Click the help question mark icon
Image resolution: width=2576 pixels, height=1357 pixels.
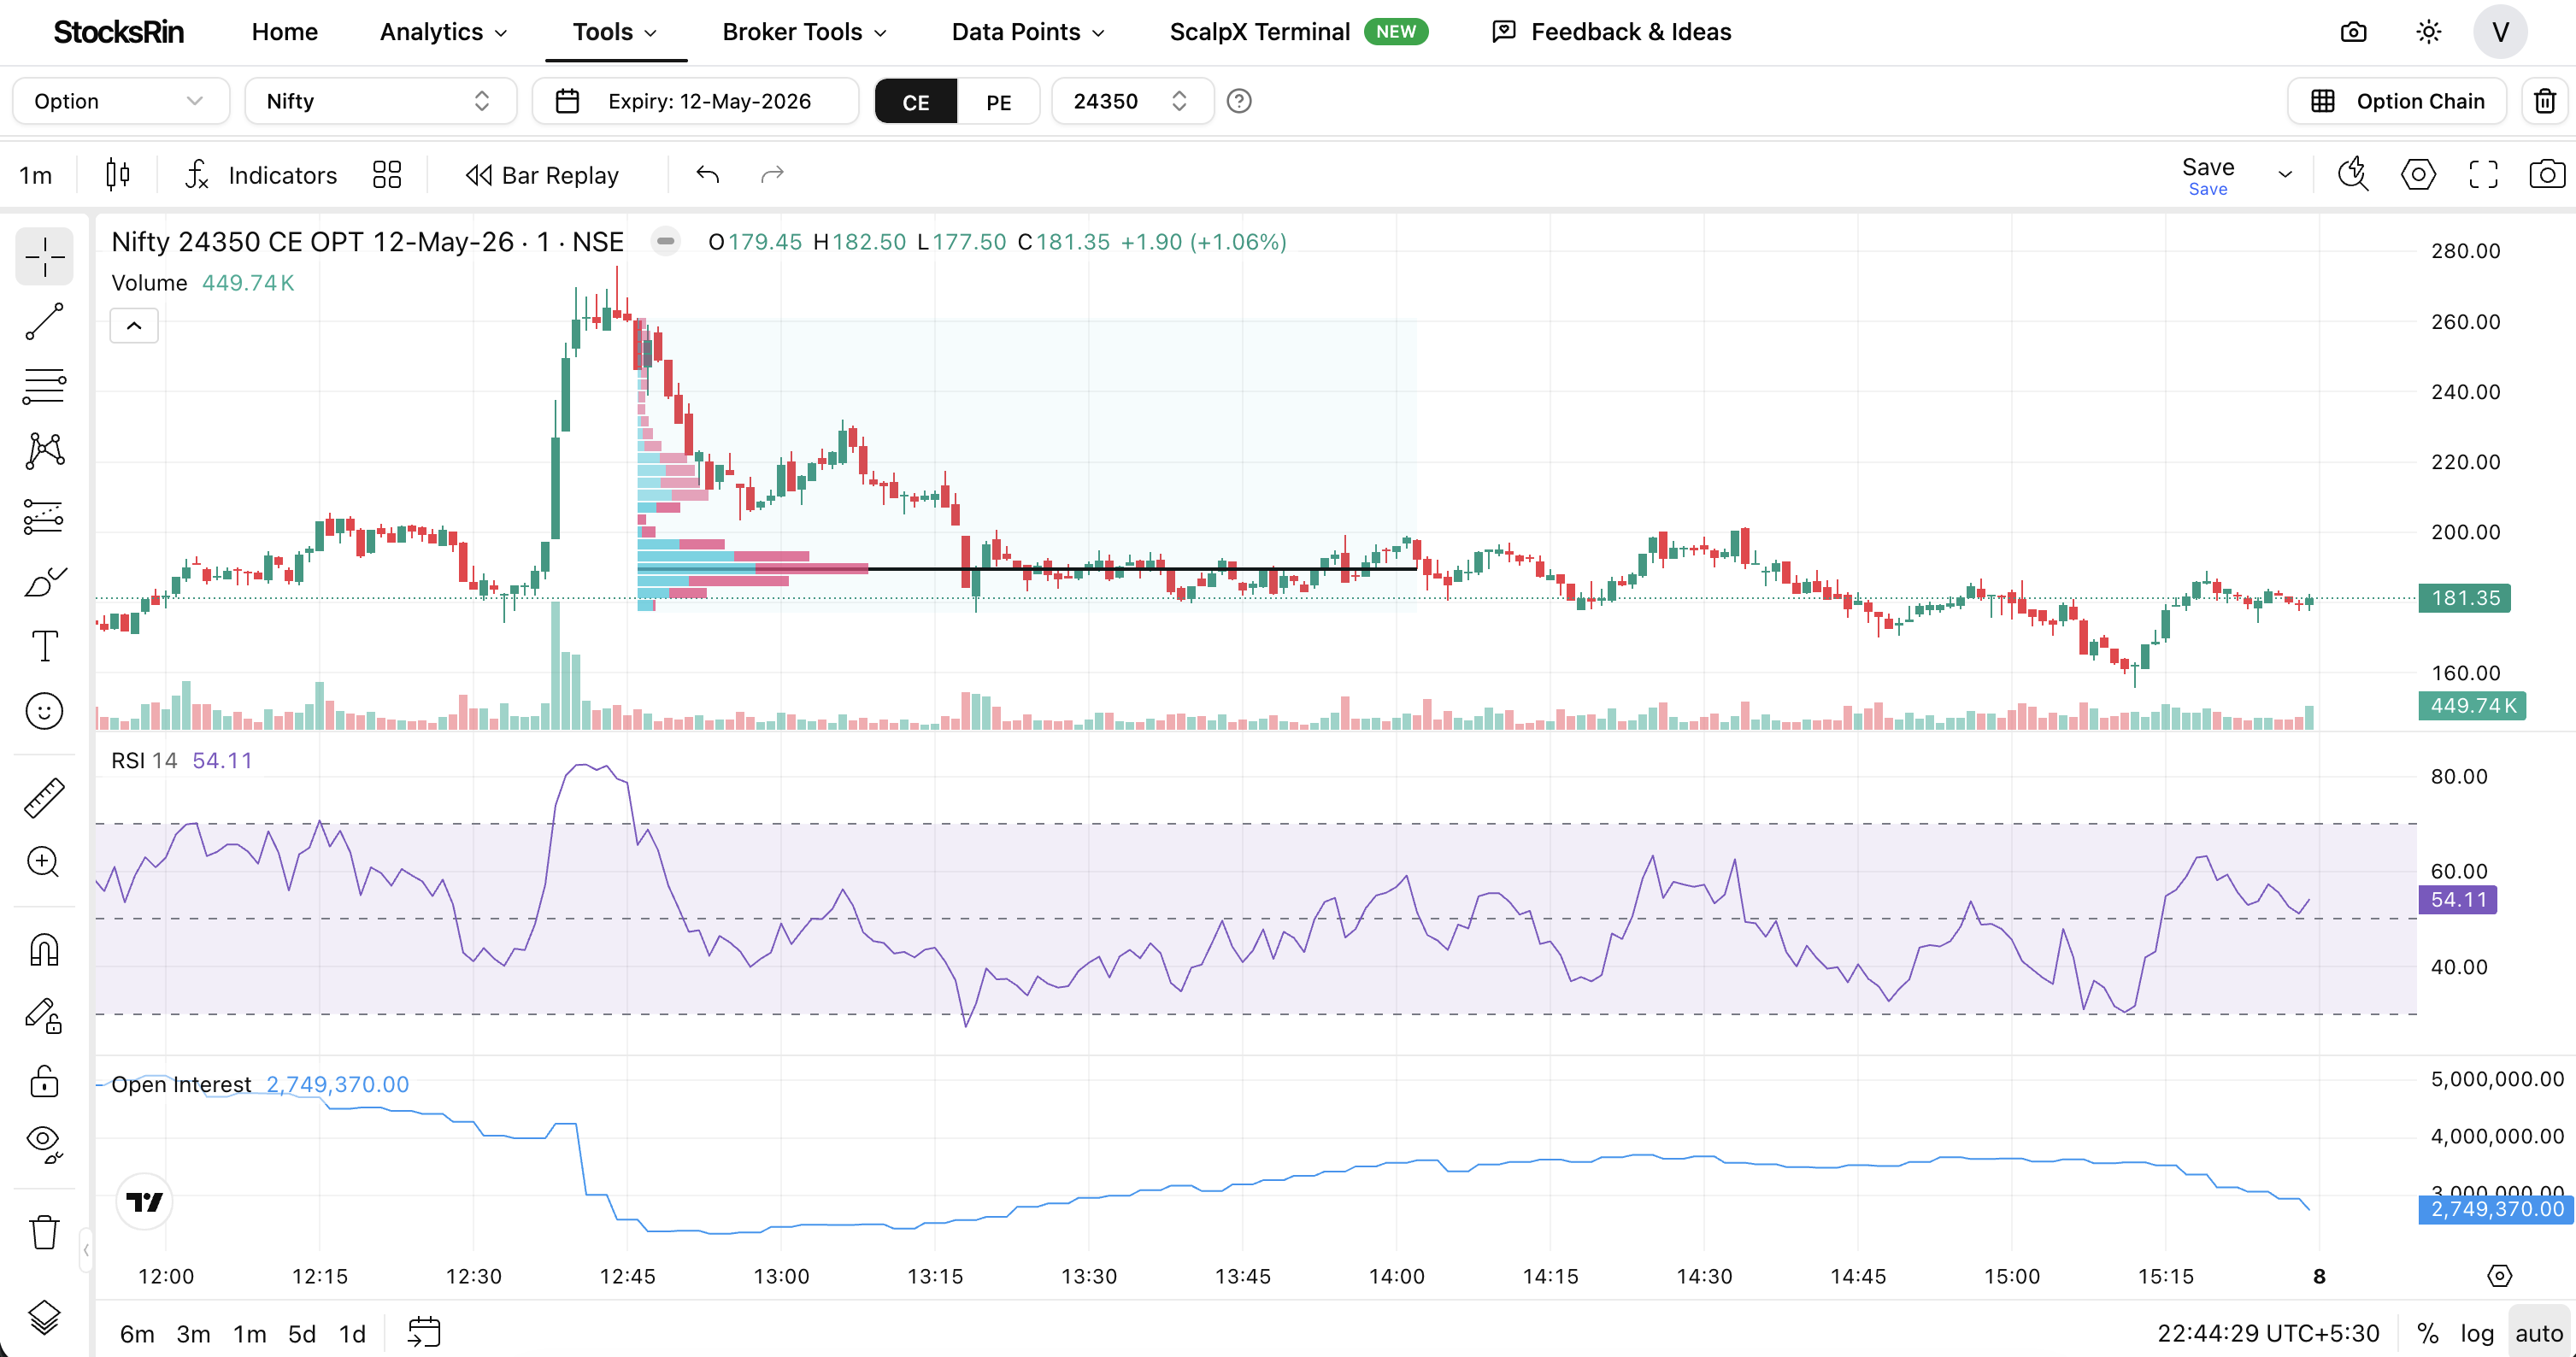coord(1239,101)
